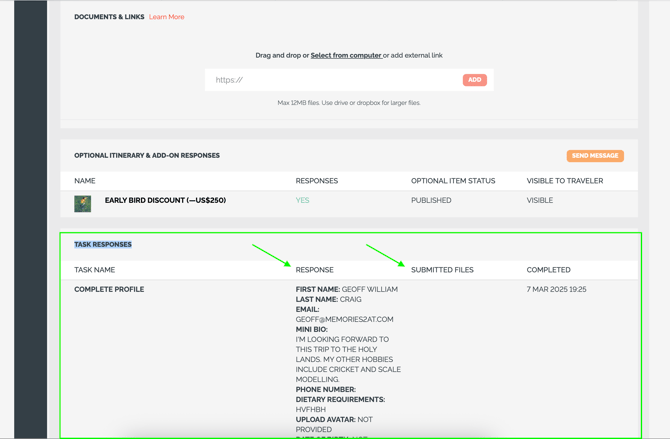Click the green YES response
The height and width of the screenshot is (439, 670).
[x=302, y=200]
